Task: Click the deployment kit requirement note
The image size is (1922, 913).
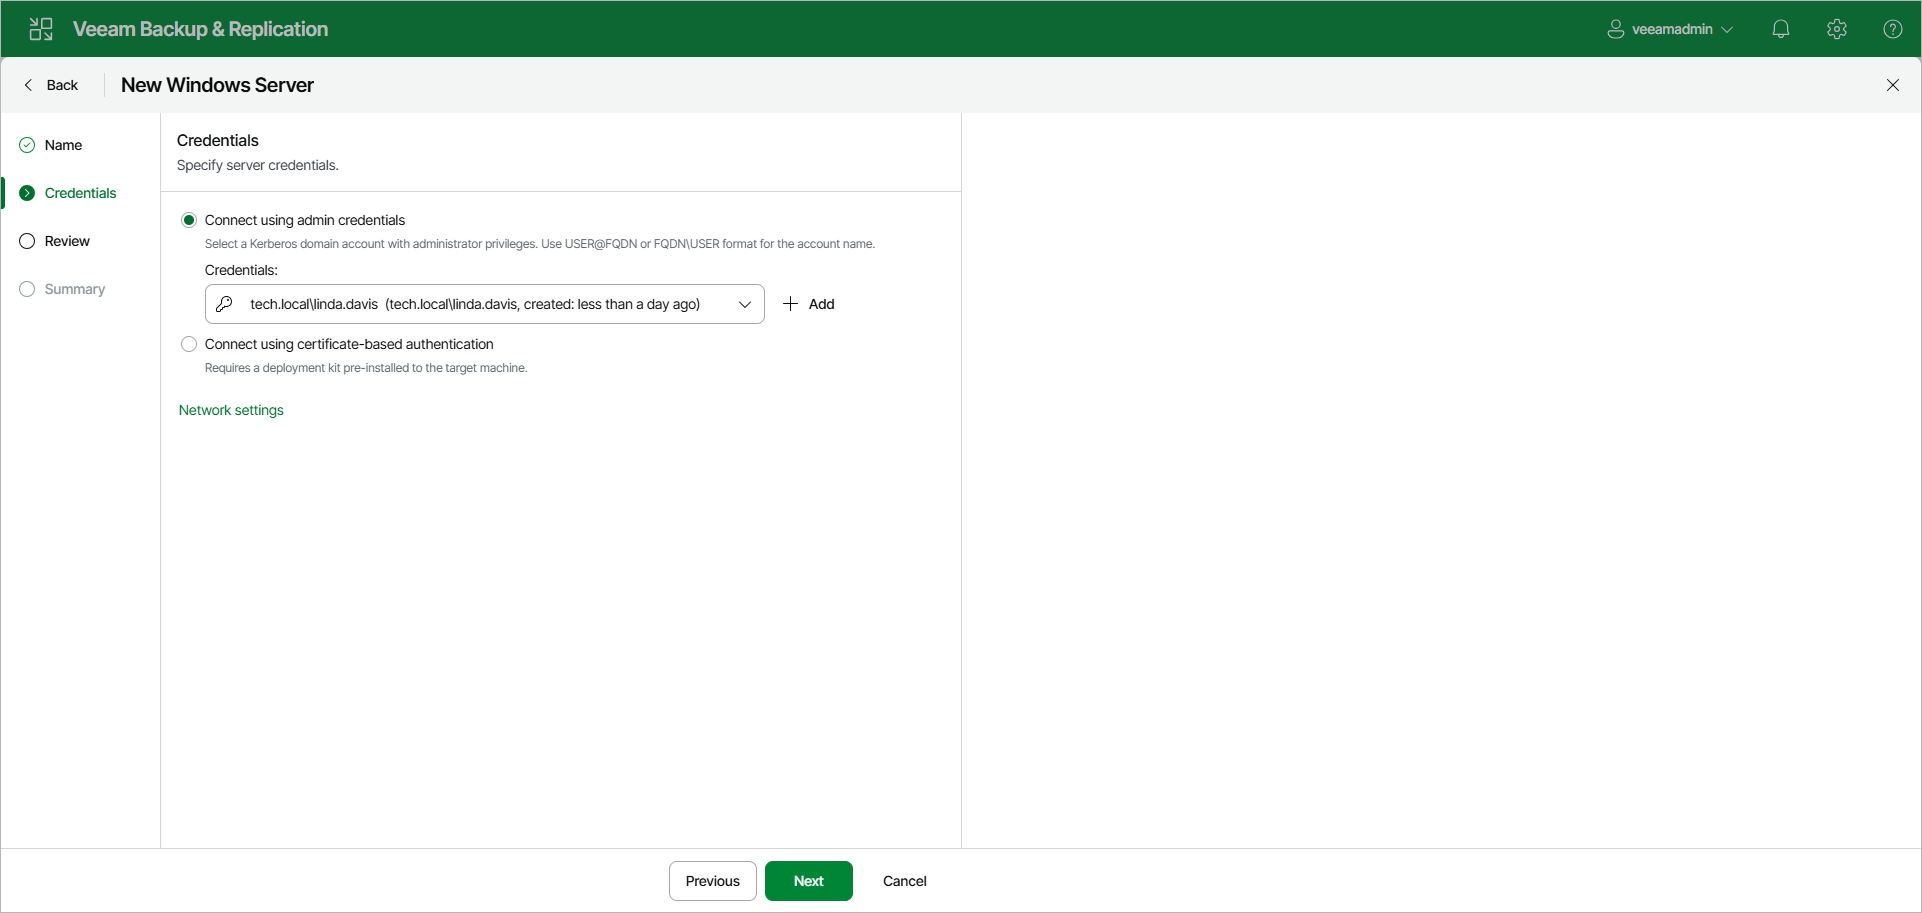Action: point(366,368)
